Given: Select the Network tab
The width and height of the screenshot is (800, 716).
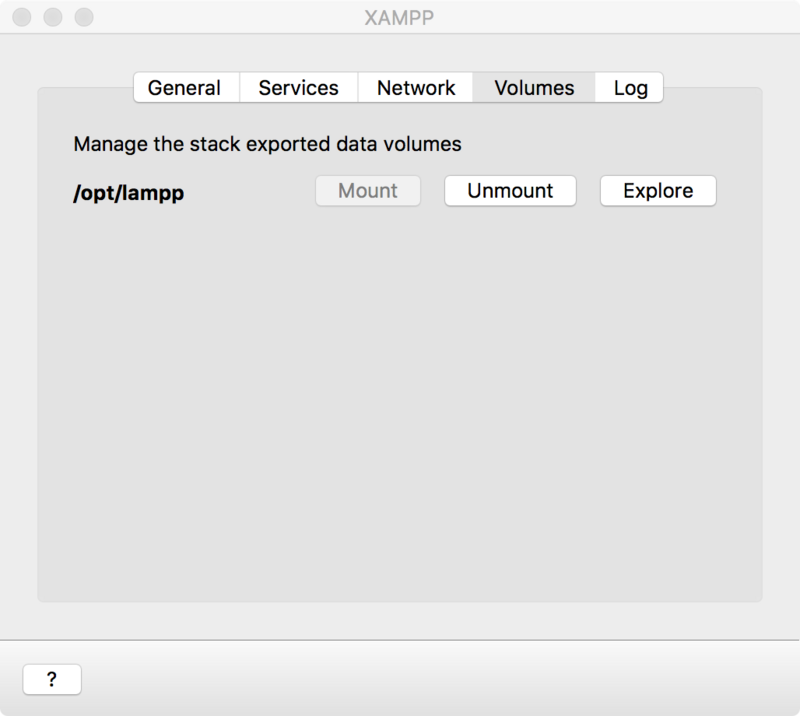Looking at the screenshot, I should (416, 88).
